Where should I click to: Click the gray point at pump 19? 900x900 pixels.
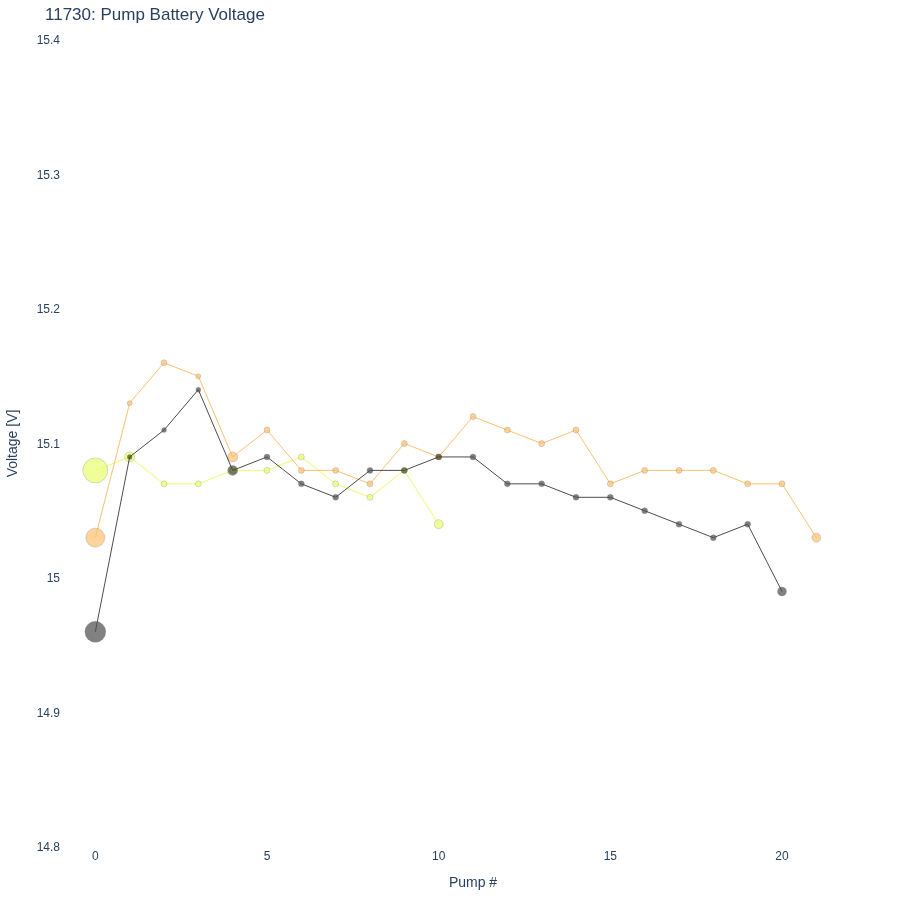747,524
